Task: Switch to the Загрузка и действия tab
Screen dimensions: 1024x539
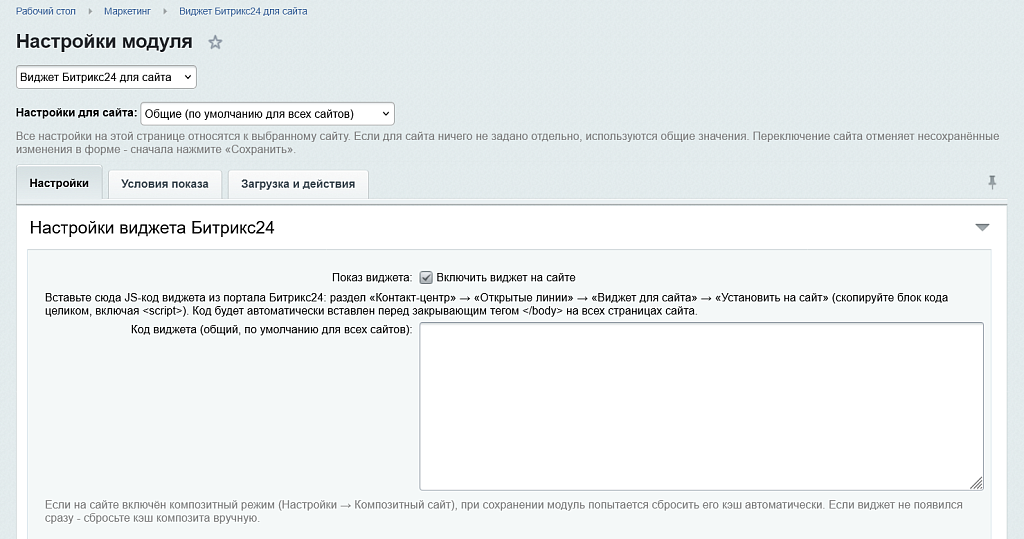Action: point(298,184)
